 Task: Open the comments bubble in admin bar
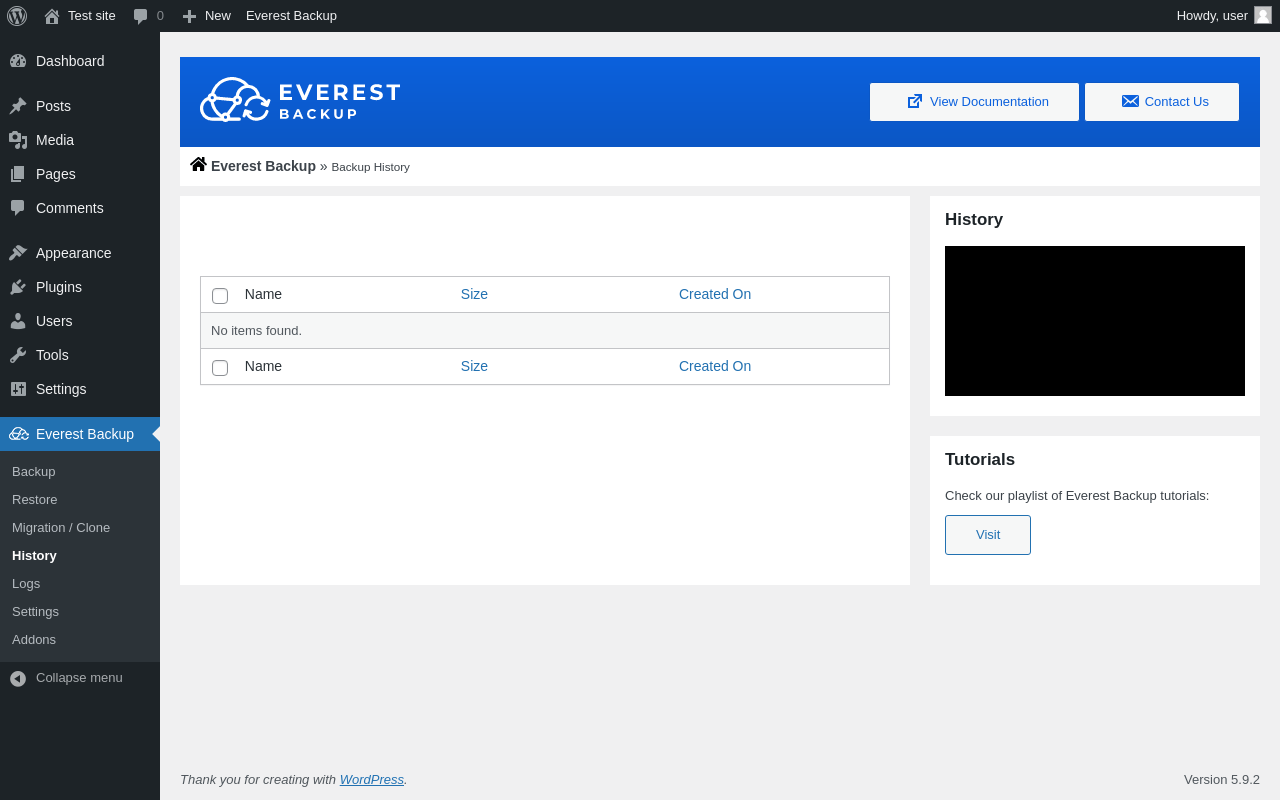141,16
